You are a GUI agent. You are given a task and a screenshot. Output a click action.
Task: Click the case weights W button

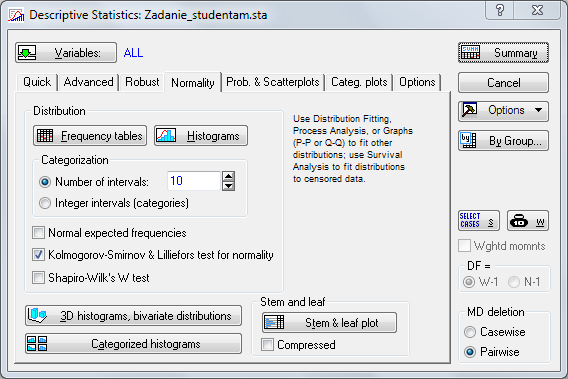click(528, 220)
